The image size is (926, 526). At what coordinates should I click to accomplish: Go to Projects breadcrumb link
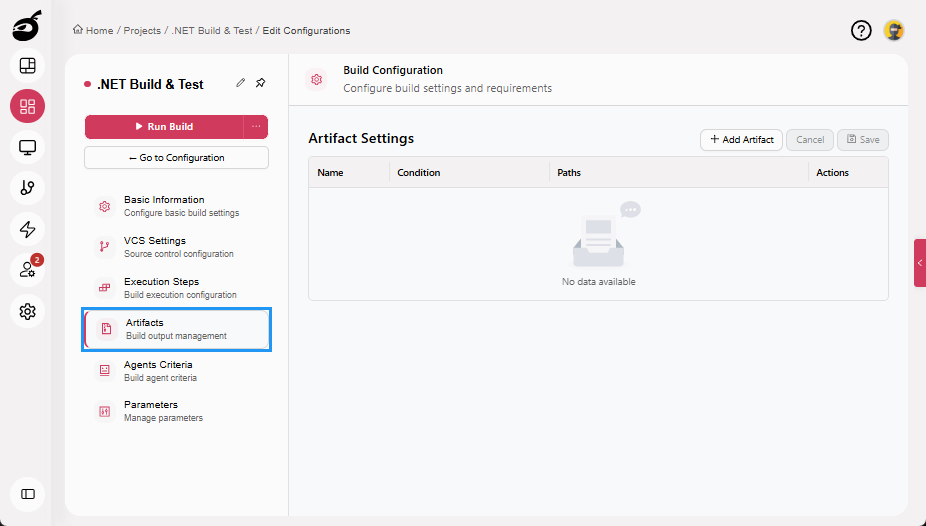coord(142,31)
